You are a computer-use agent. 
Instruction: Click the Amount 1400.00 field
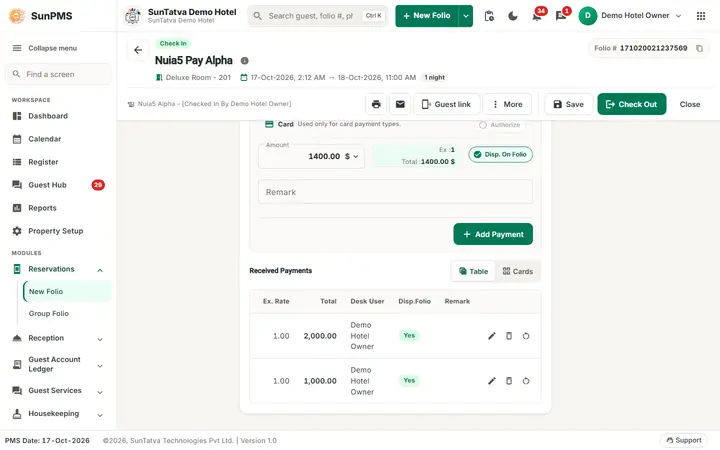click(311, 157)
